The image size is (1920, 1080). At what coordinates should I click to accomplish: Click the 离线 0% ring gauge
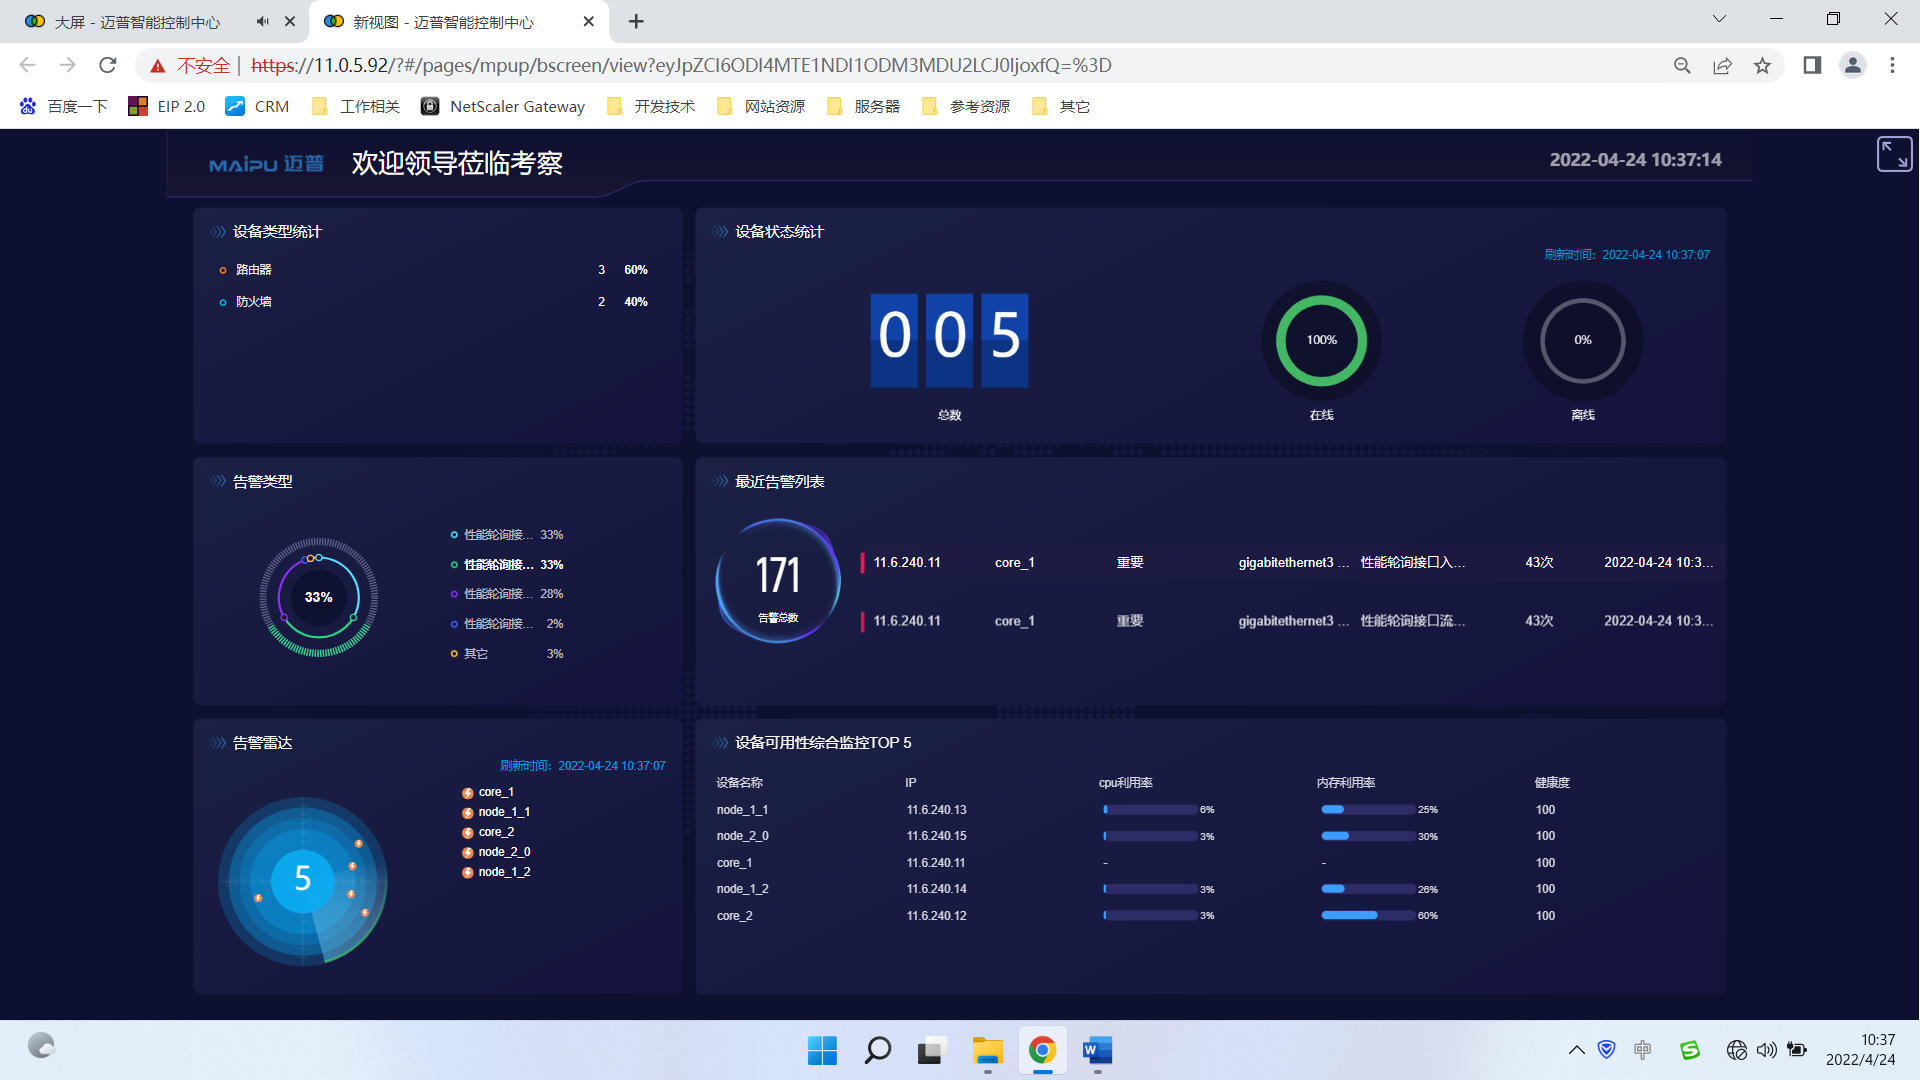pyautogui.click(x=1582, y=341)
